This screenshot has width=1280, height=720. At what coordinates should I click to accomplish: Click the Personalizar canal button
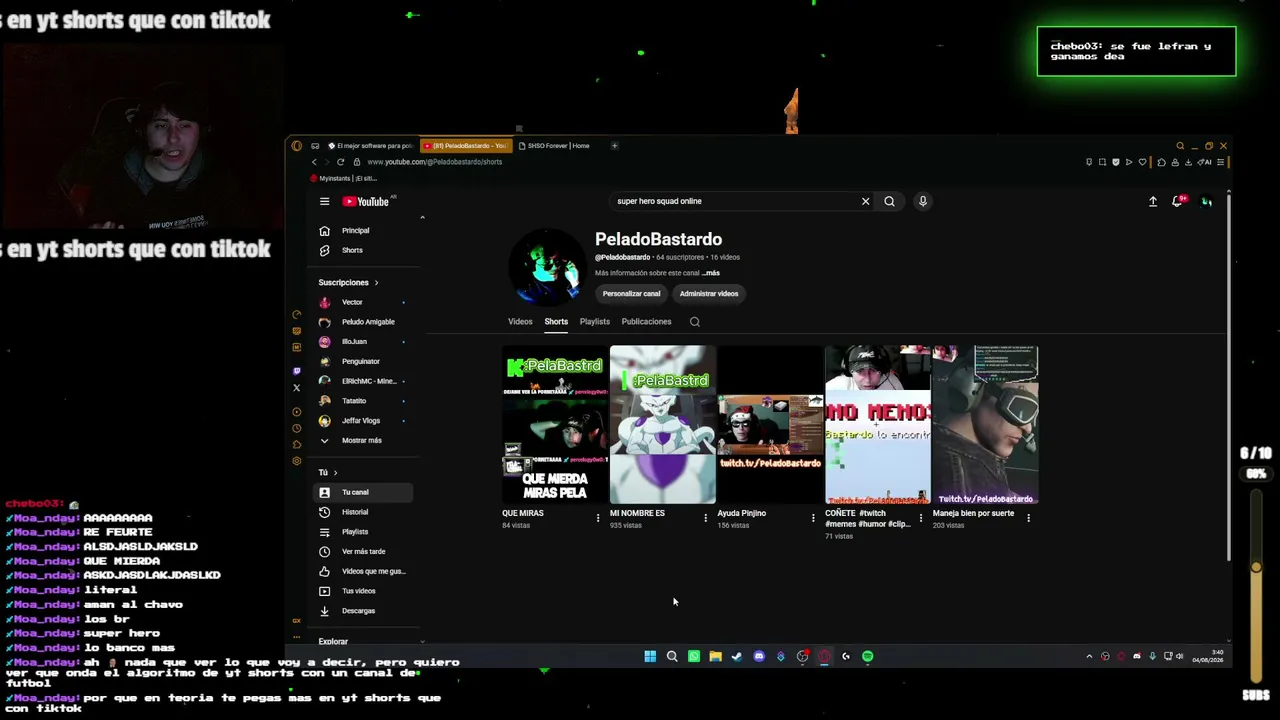tap(631, 294)
